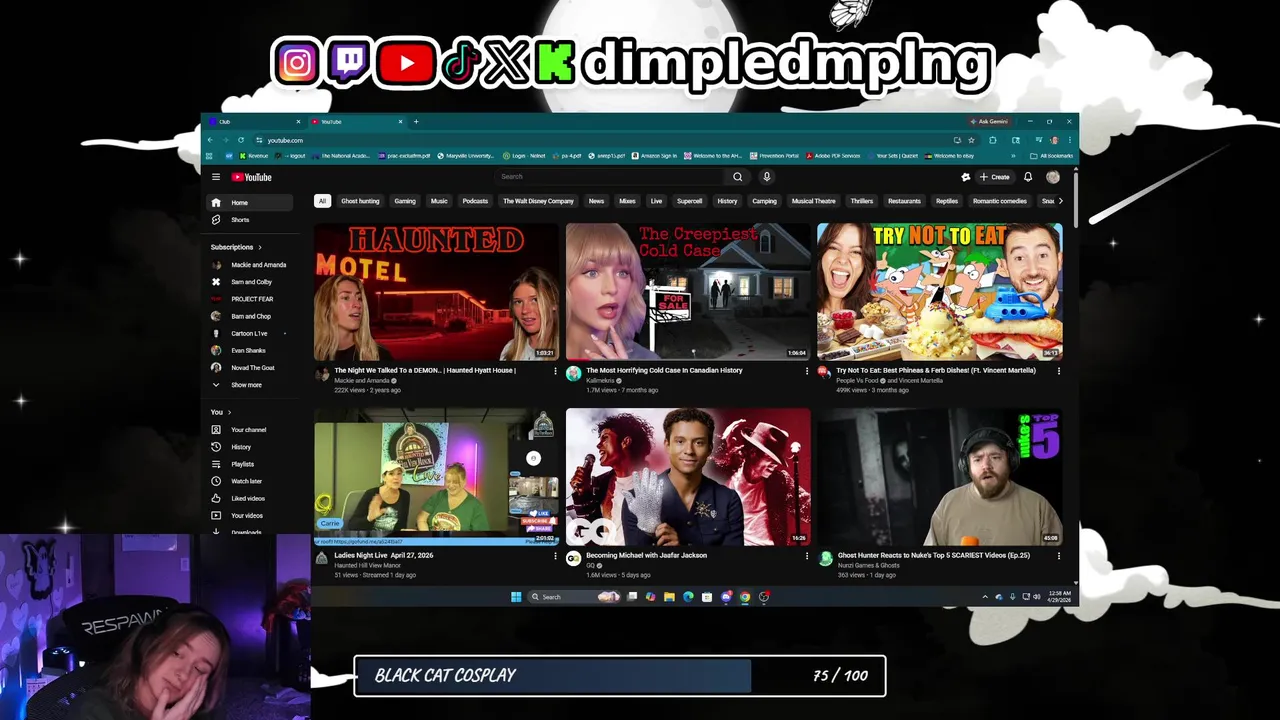Open the All Bookmarks folder

tap(1052, 156)
